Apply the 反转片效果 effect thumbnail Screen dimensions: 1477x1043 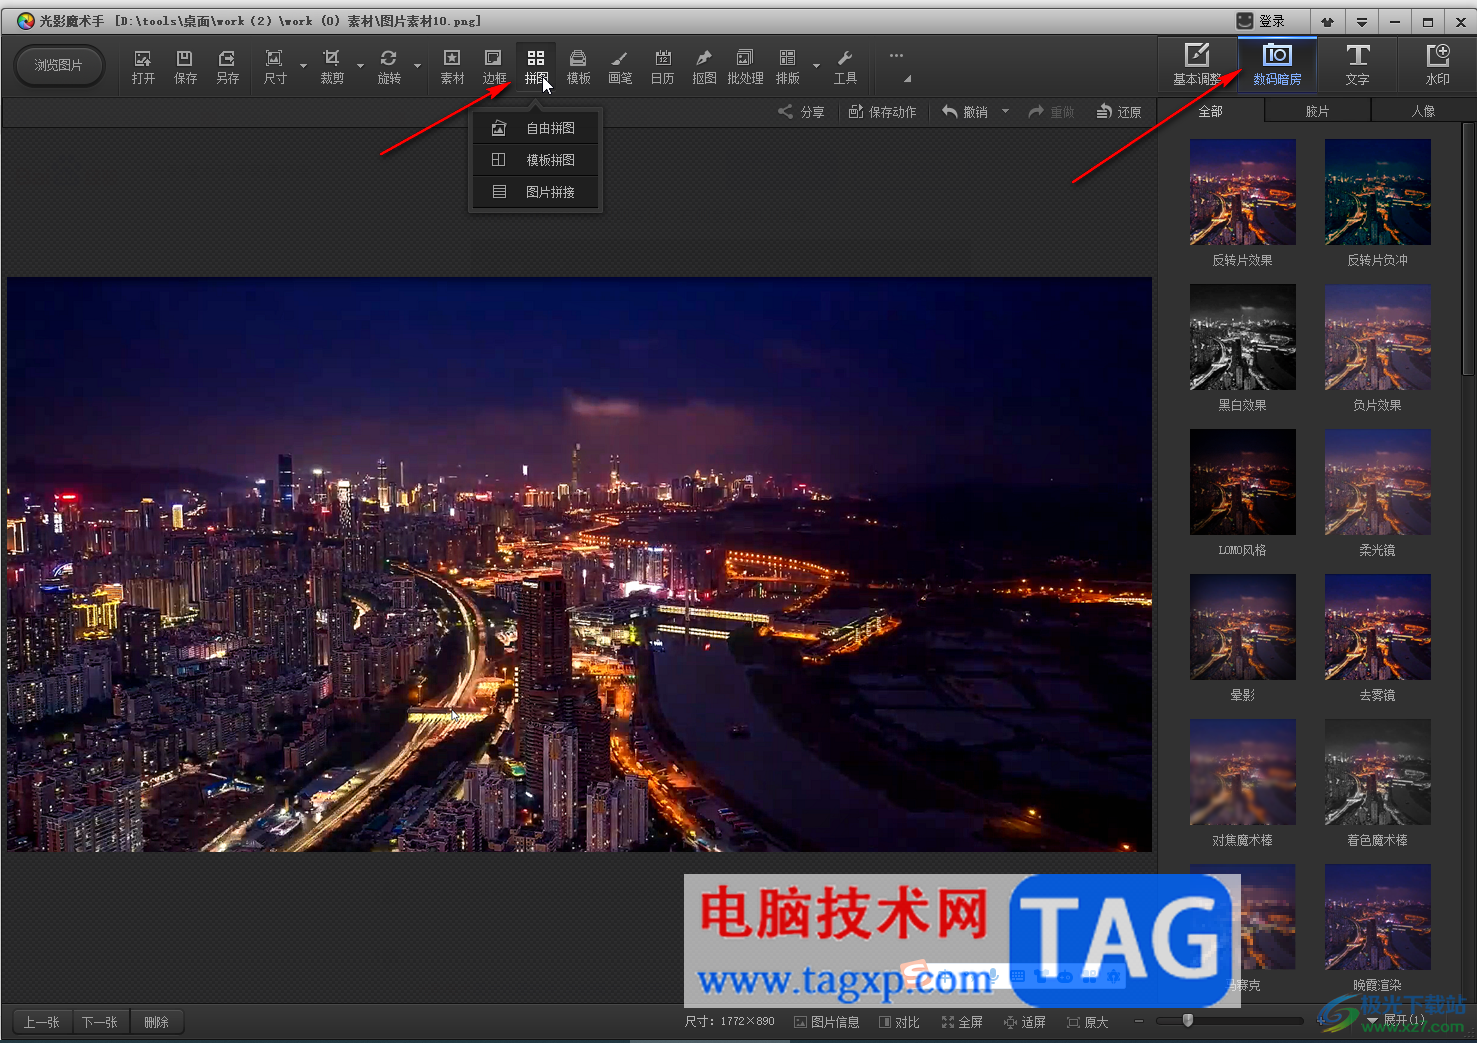click(x=1243, y=192)
